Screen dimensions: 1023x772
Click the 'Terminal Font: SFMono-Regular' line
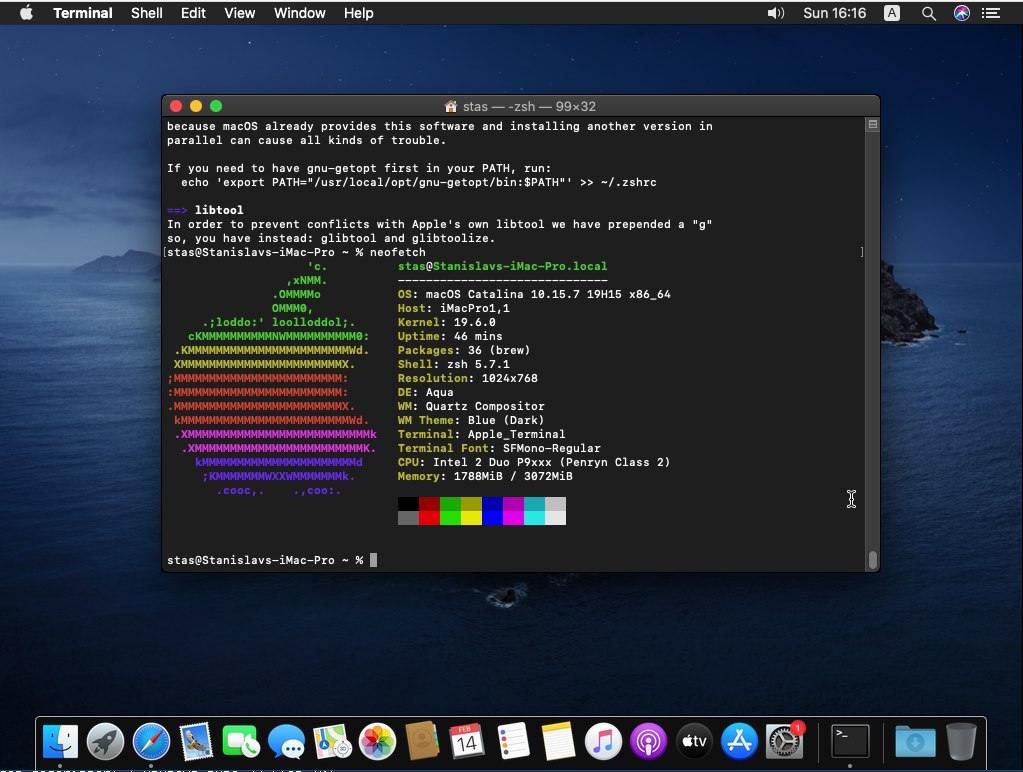point(499,448)
